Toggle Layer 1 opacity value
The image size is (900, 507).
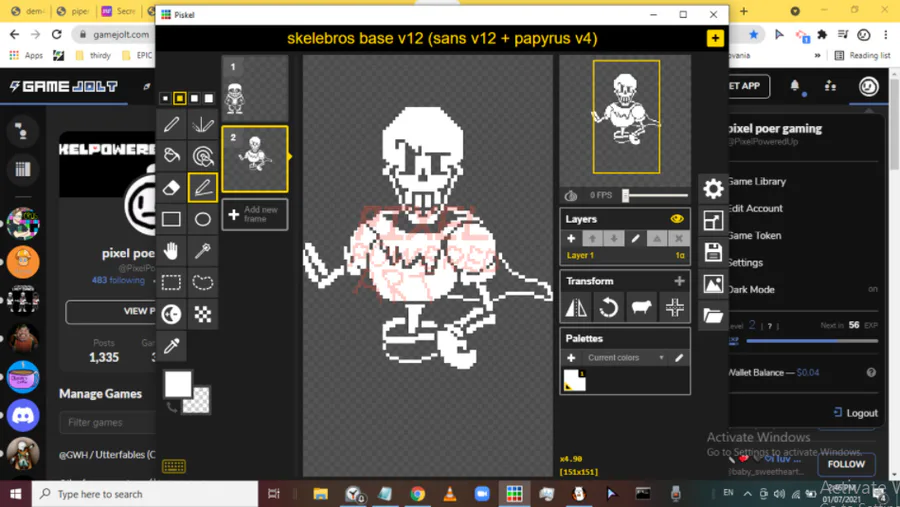680,255
